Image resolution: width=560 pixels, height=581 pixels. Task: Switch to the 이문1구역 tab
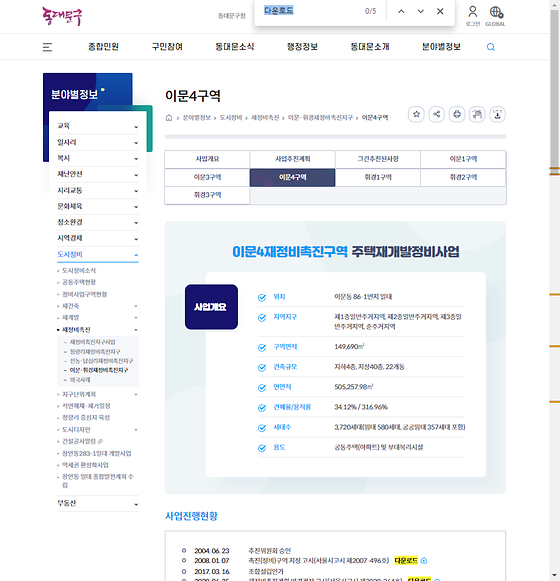click(463, 159)
